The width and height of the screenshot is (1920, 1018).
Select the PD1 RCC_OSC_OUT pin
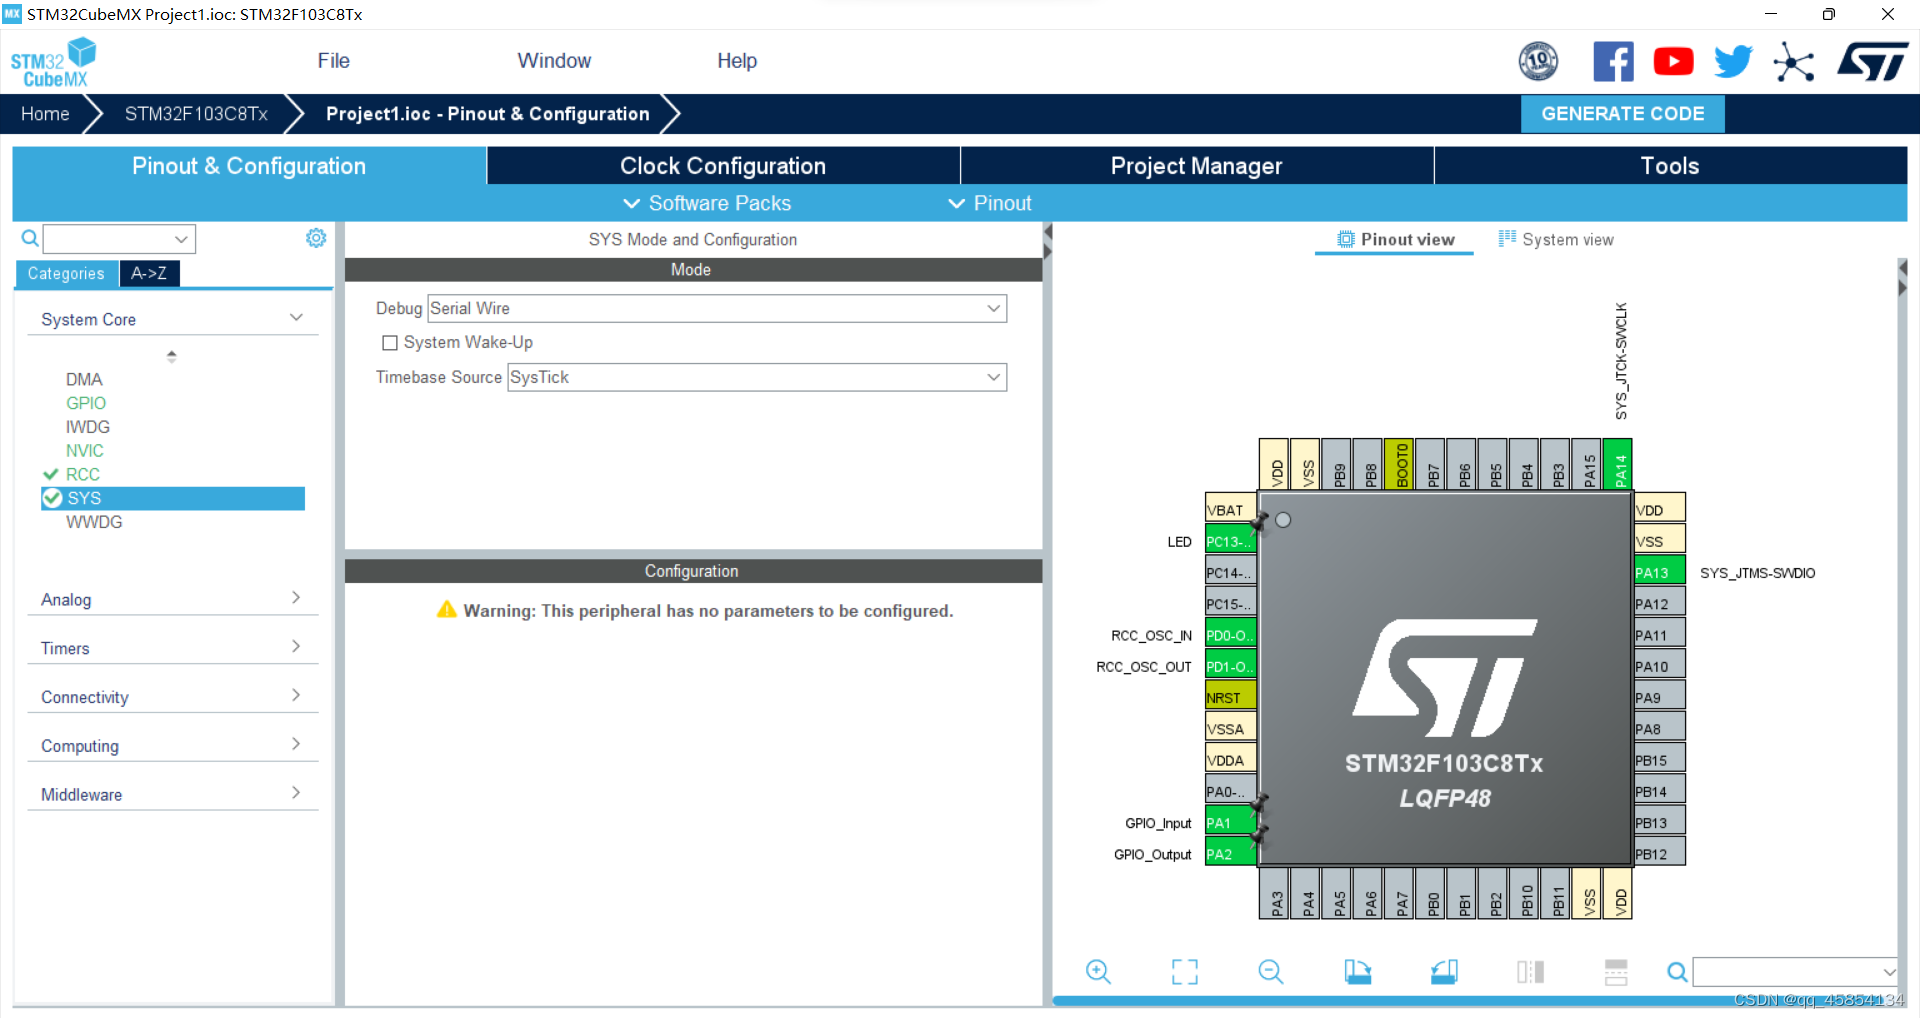point(1230,666)
